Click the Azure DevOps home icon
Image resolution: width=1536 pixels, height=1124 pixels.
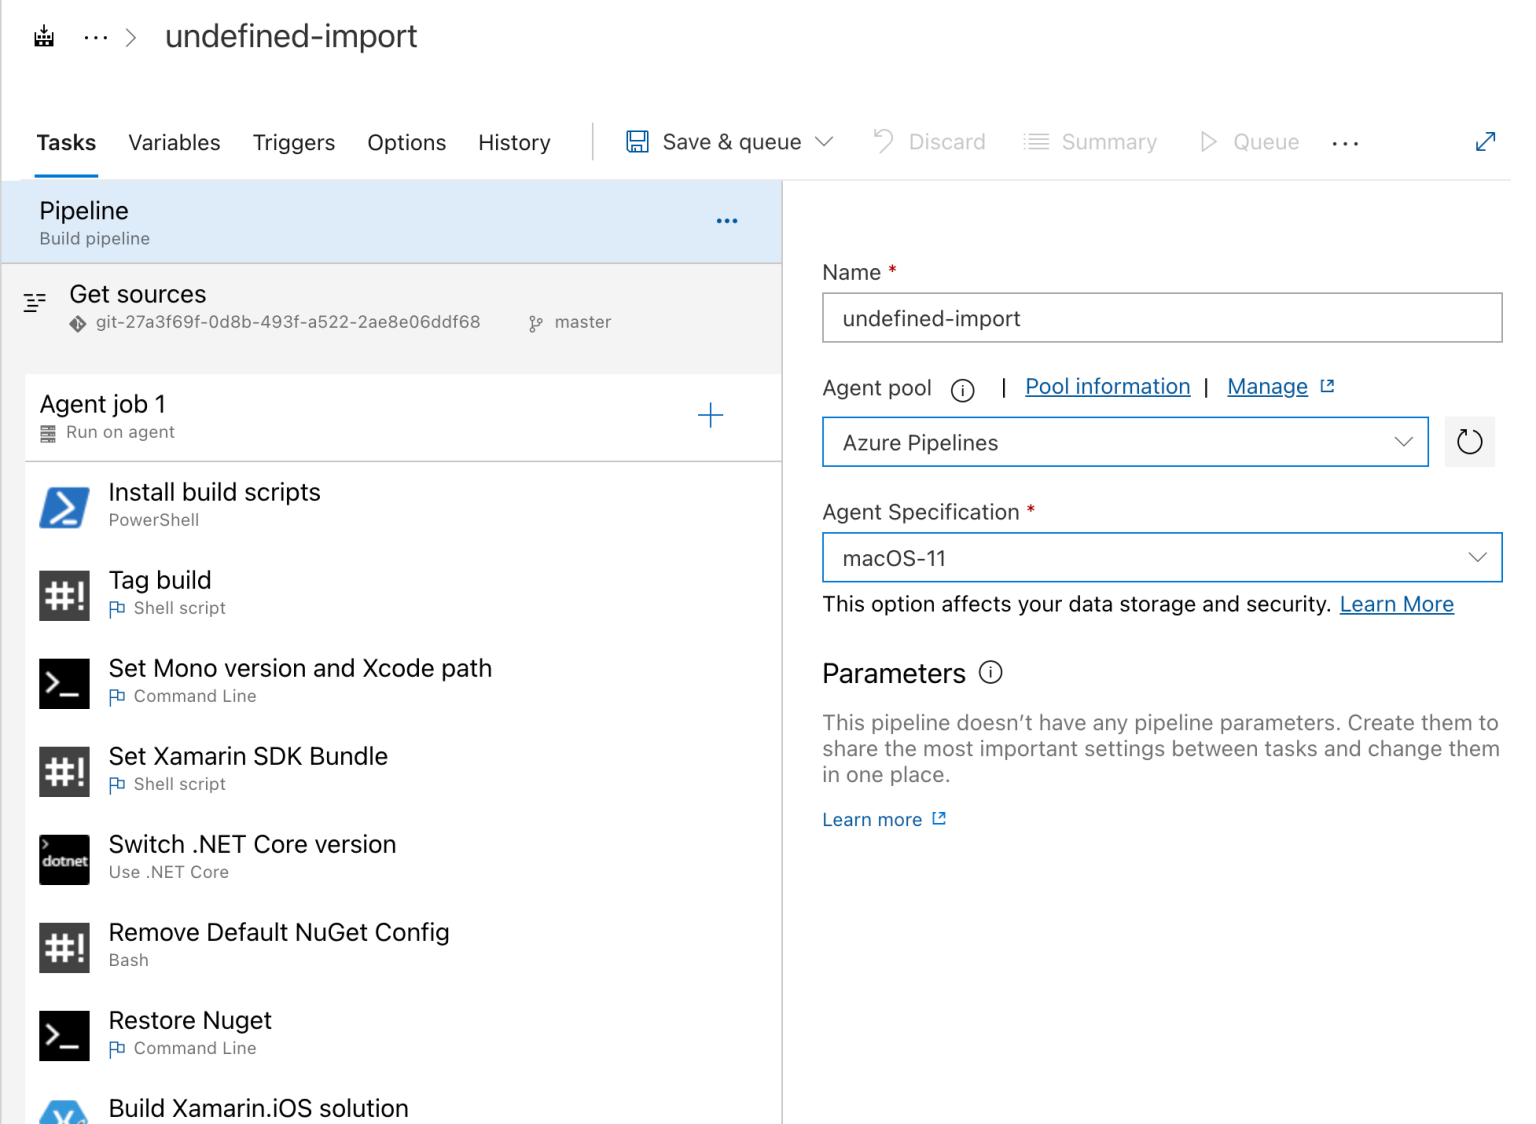tap(43, 36)
